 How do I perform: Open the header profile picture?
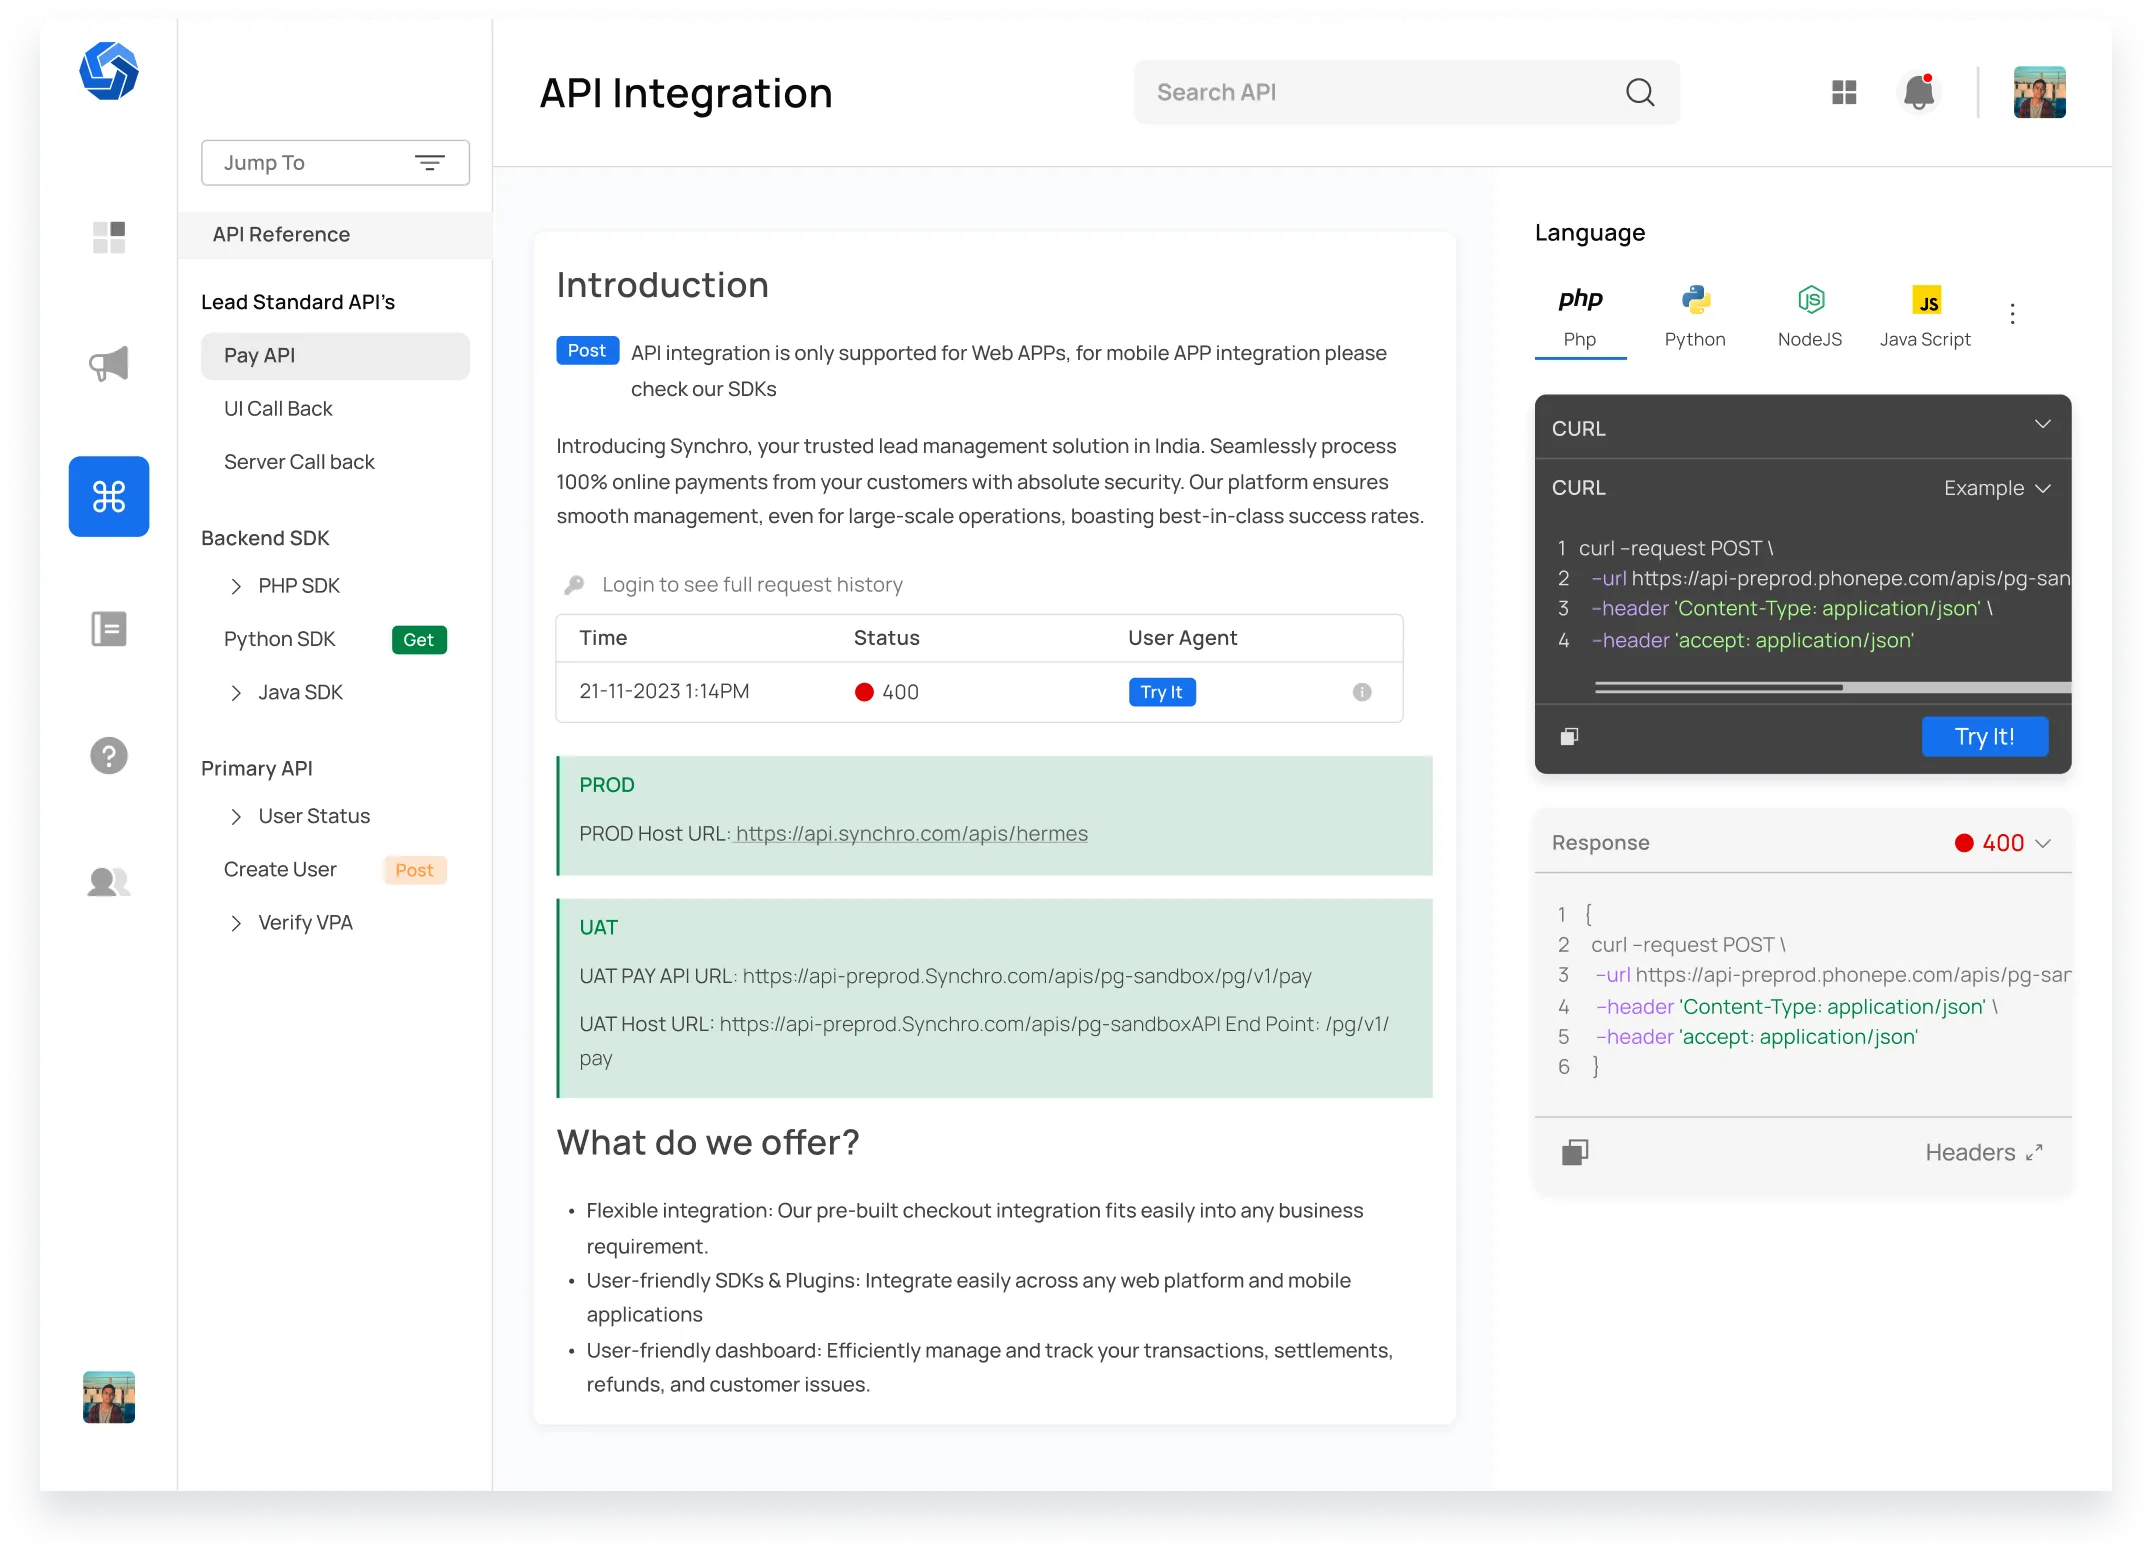tap(2040, 92)
